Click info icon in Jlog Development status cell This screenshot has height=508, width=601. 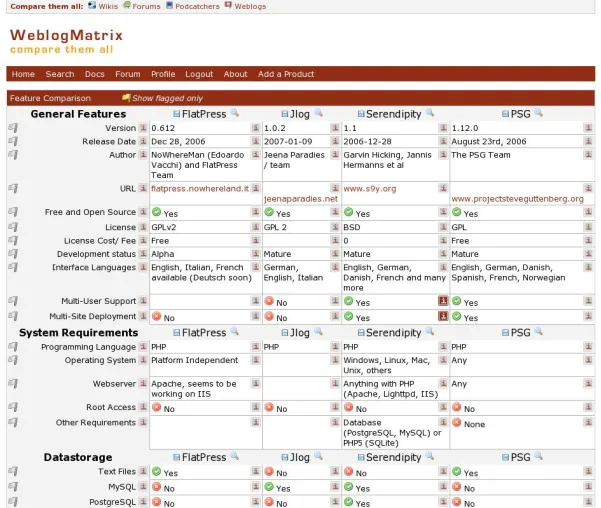[335, 254]
